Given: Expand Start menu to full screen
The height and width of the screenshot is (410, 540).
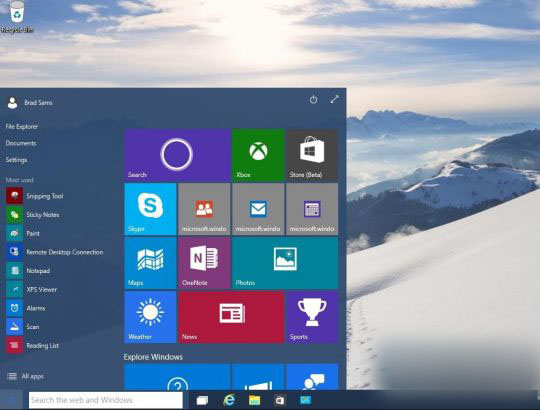Looking at the screenshot, I should point(334,99).
